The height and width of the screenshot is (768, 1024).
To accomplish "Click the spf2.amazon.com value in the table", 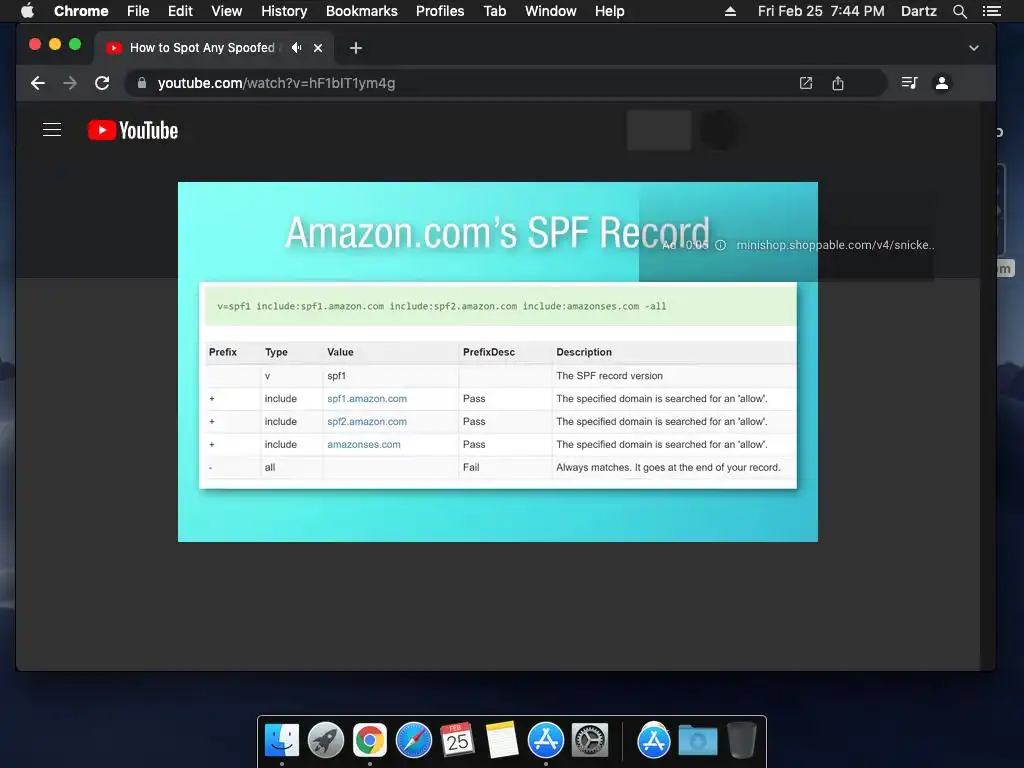I will coord(367,421).
